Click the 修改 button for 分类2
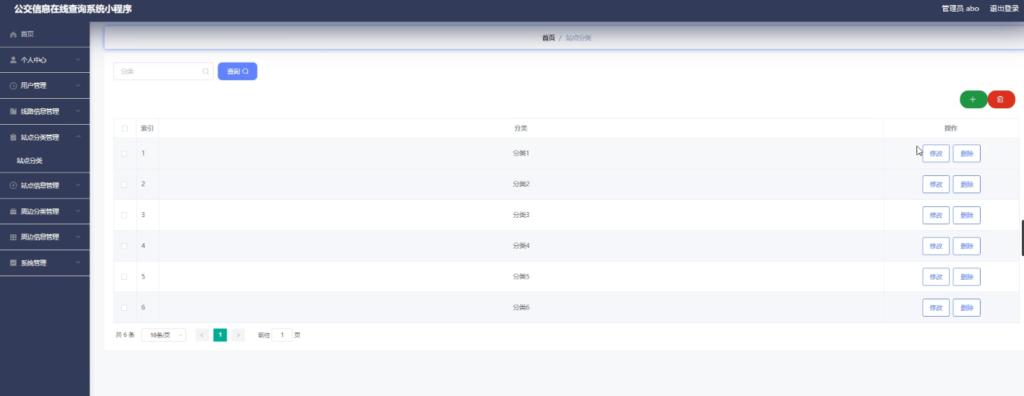This screenshot has width=1024, height=396. click(936, 184)
